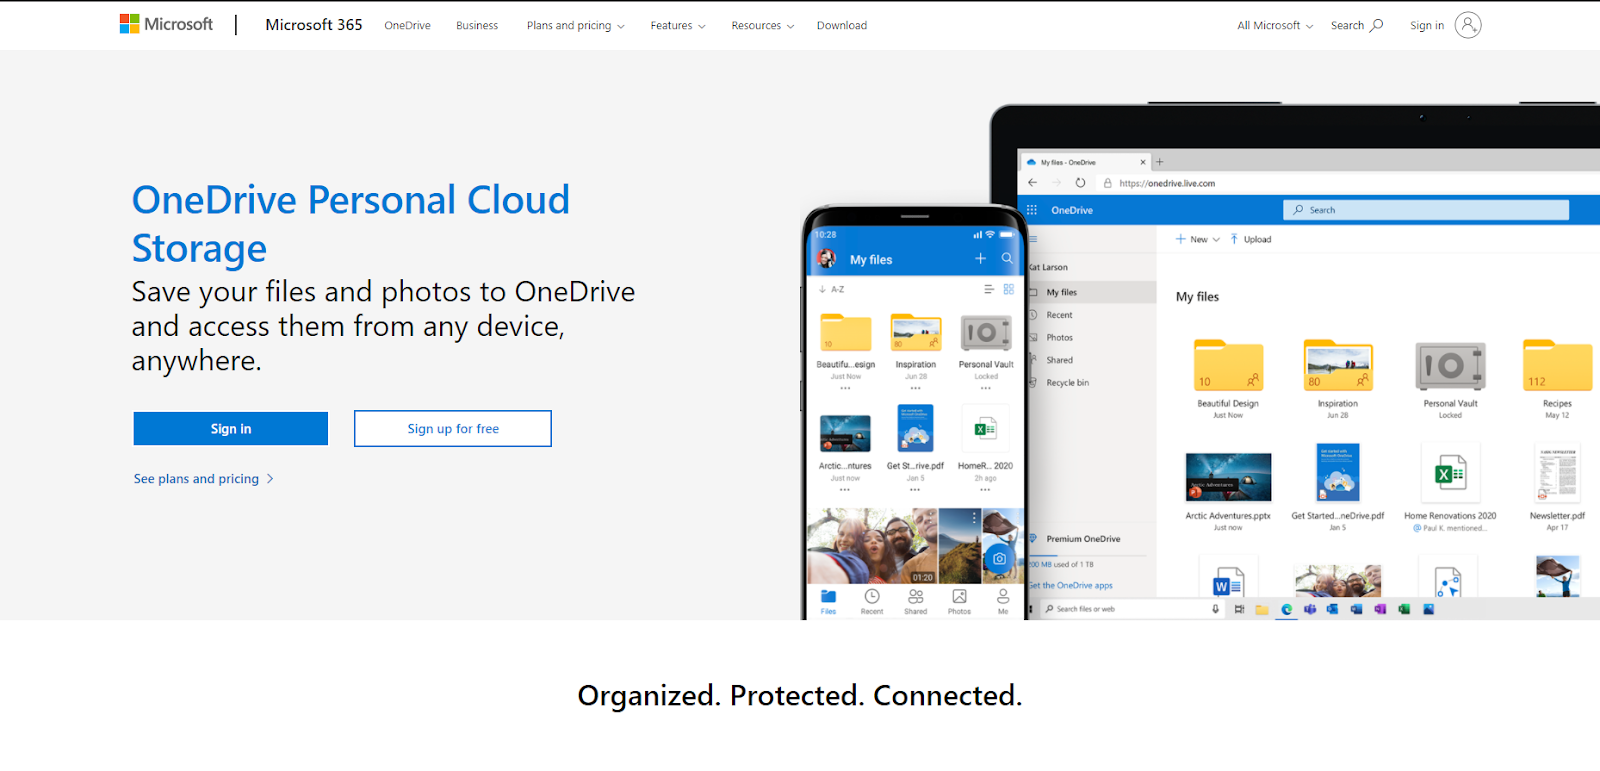Expand the Plans and pricing menu
Viewport: 1600px width, 771px height.
(x=576, y=26)
